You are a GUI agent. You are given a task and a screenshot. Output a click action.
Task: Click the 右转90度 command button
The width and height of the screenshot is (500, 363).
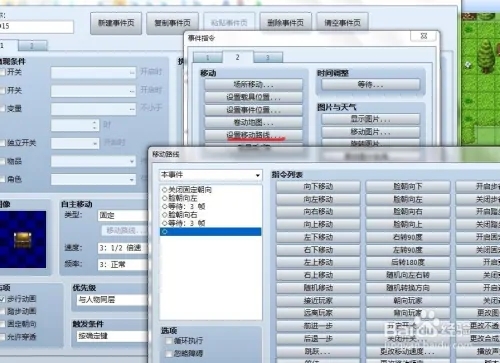[x=408, y=237]
